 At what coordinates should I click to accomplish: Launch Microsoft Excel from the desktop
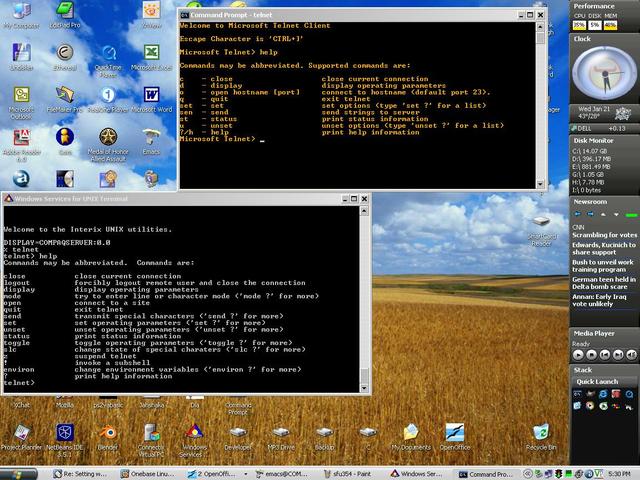click(x=151, y=57)
